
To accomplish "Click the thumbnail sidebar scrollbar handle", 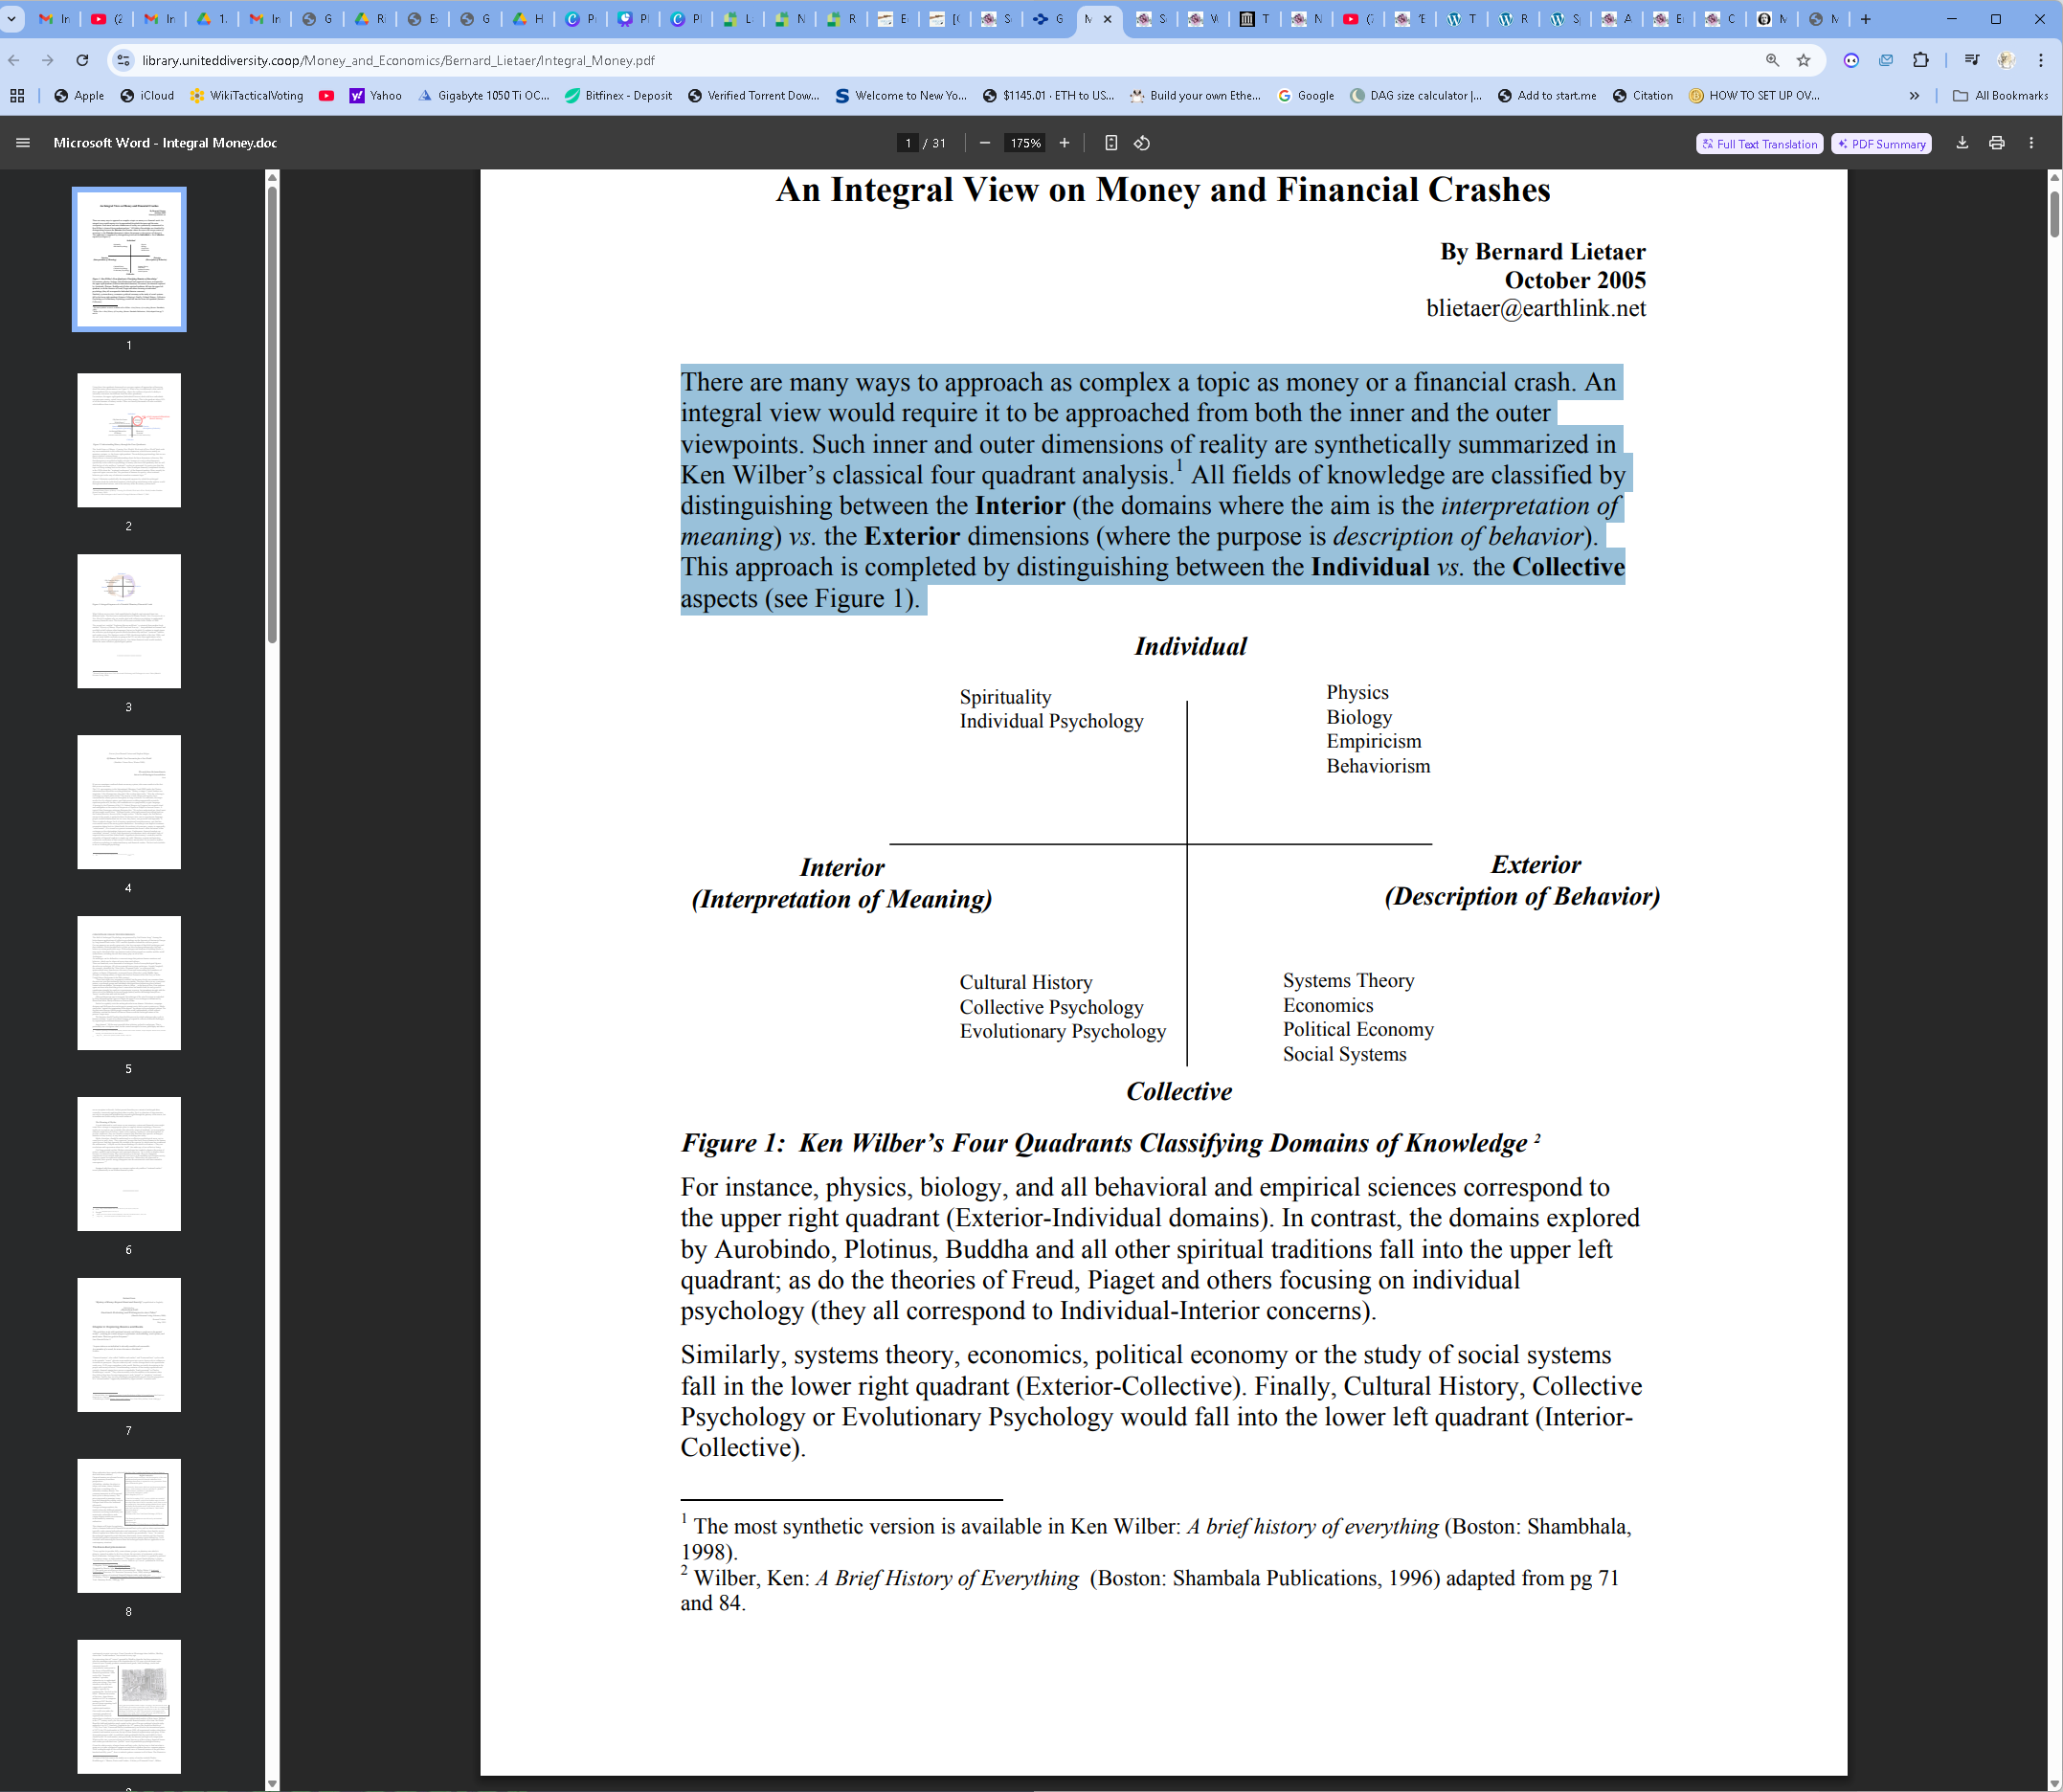I will coord(272,415).
